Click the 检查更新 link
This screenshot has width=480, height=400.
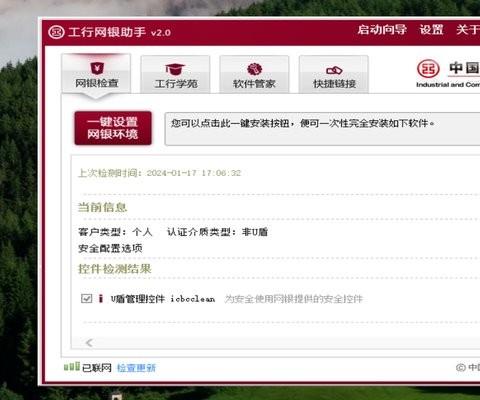(x=136, y=368)
